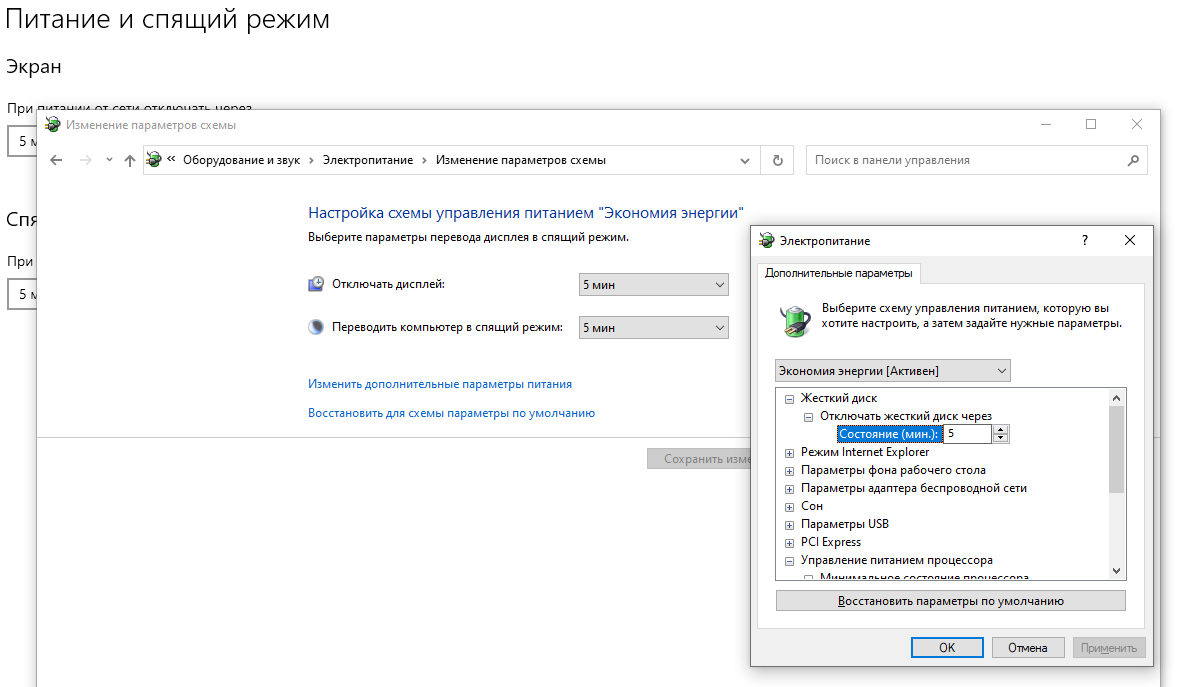
Task: Refresh the Control Panel page
Action: (777, 160)
